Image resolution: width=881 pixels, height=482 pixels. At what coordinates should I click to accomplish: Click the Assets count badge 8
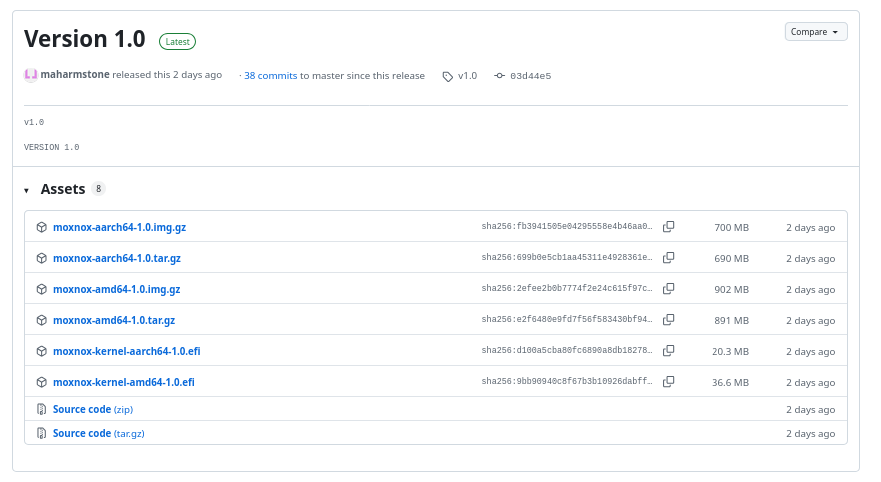click(98, 189)
